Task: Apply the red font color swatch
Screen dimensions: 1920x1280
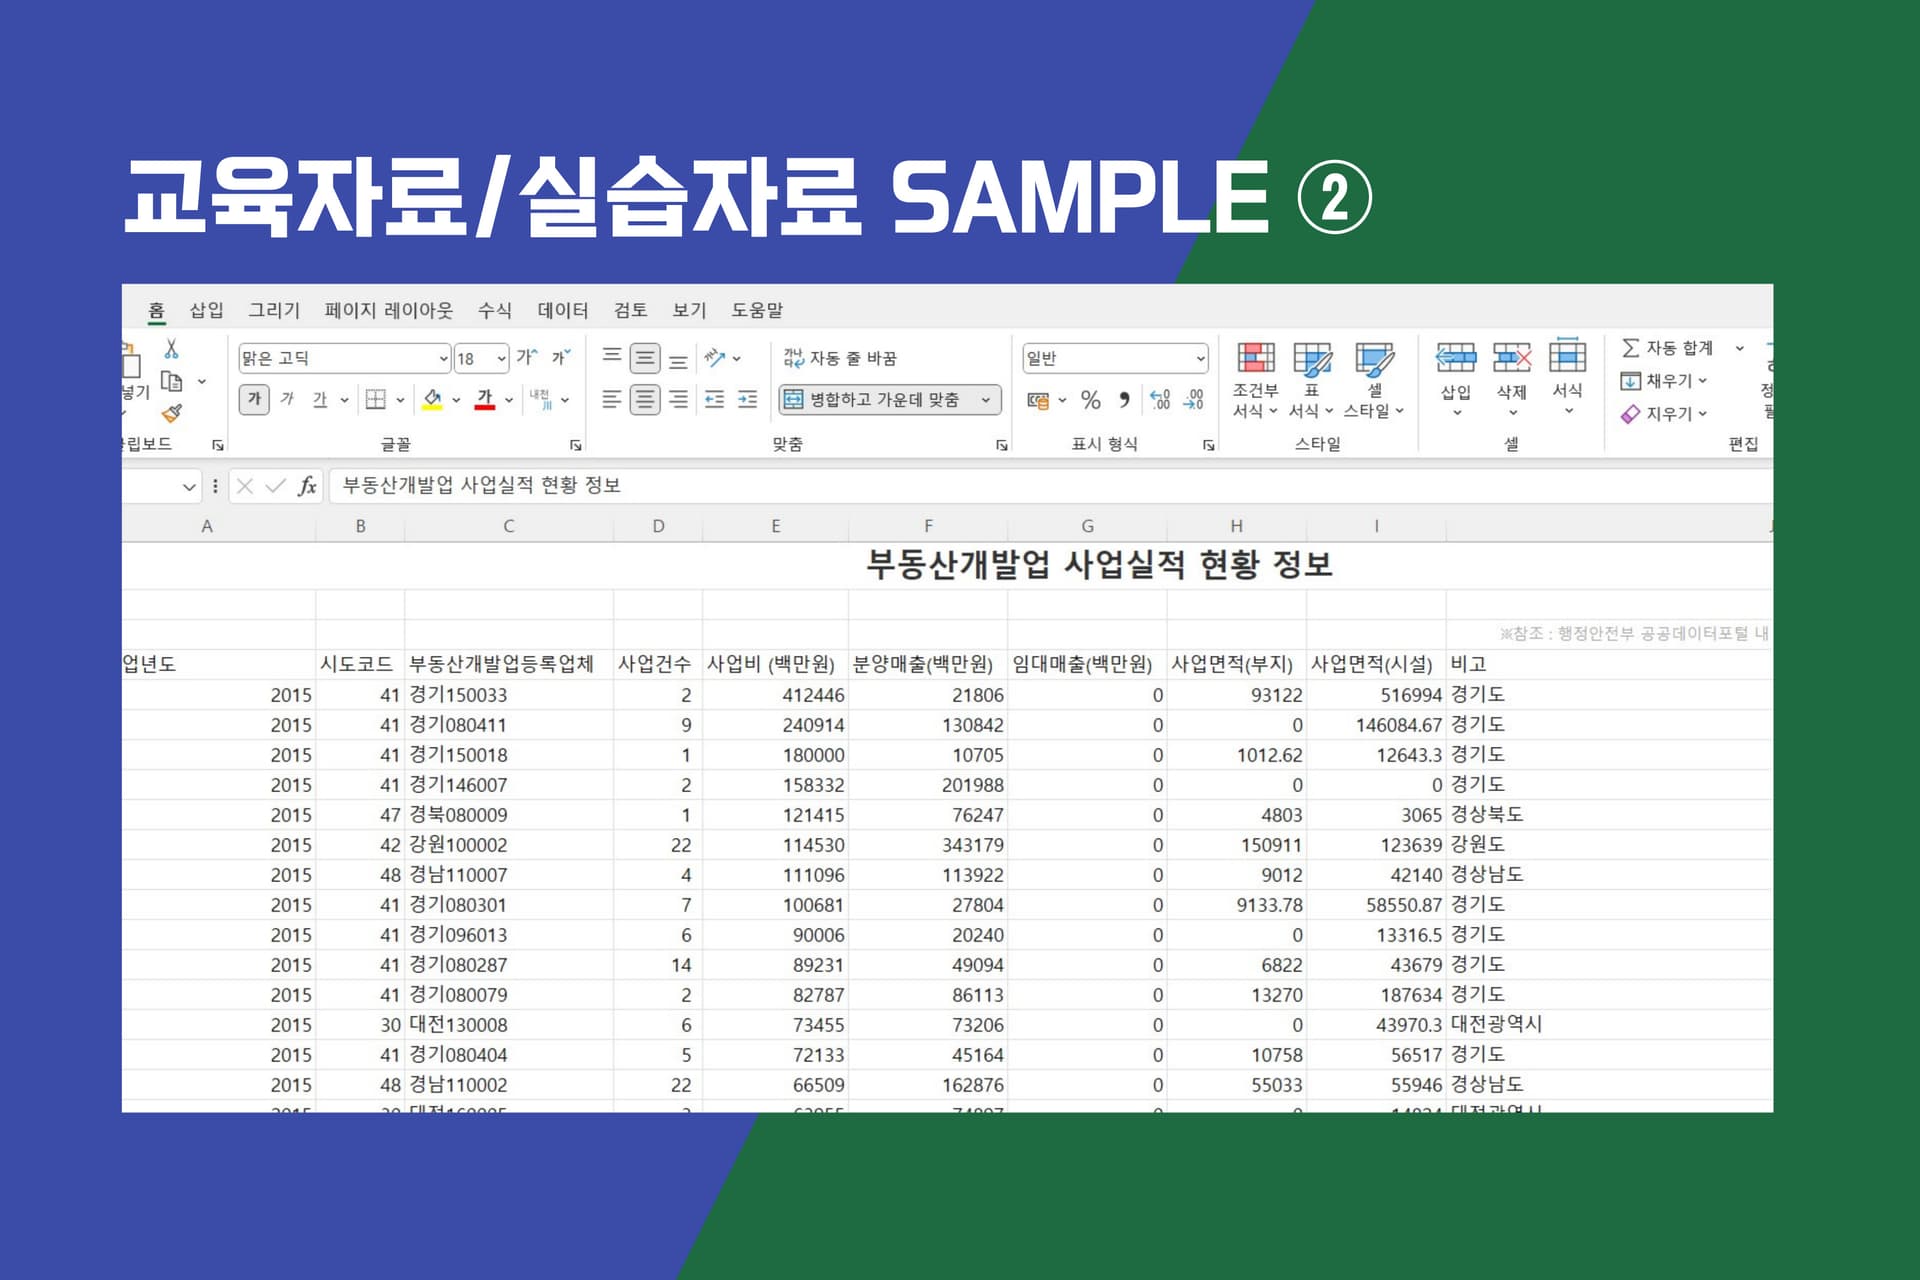Action: (485, 400)
